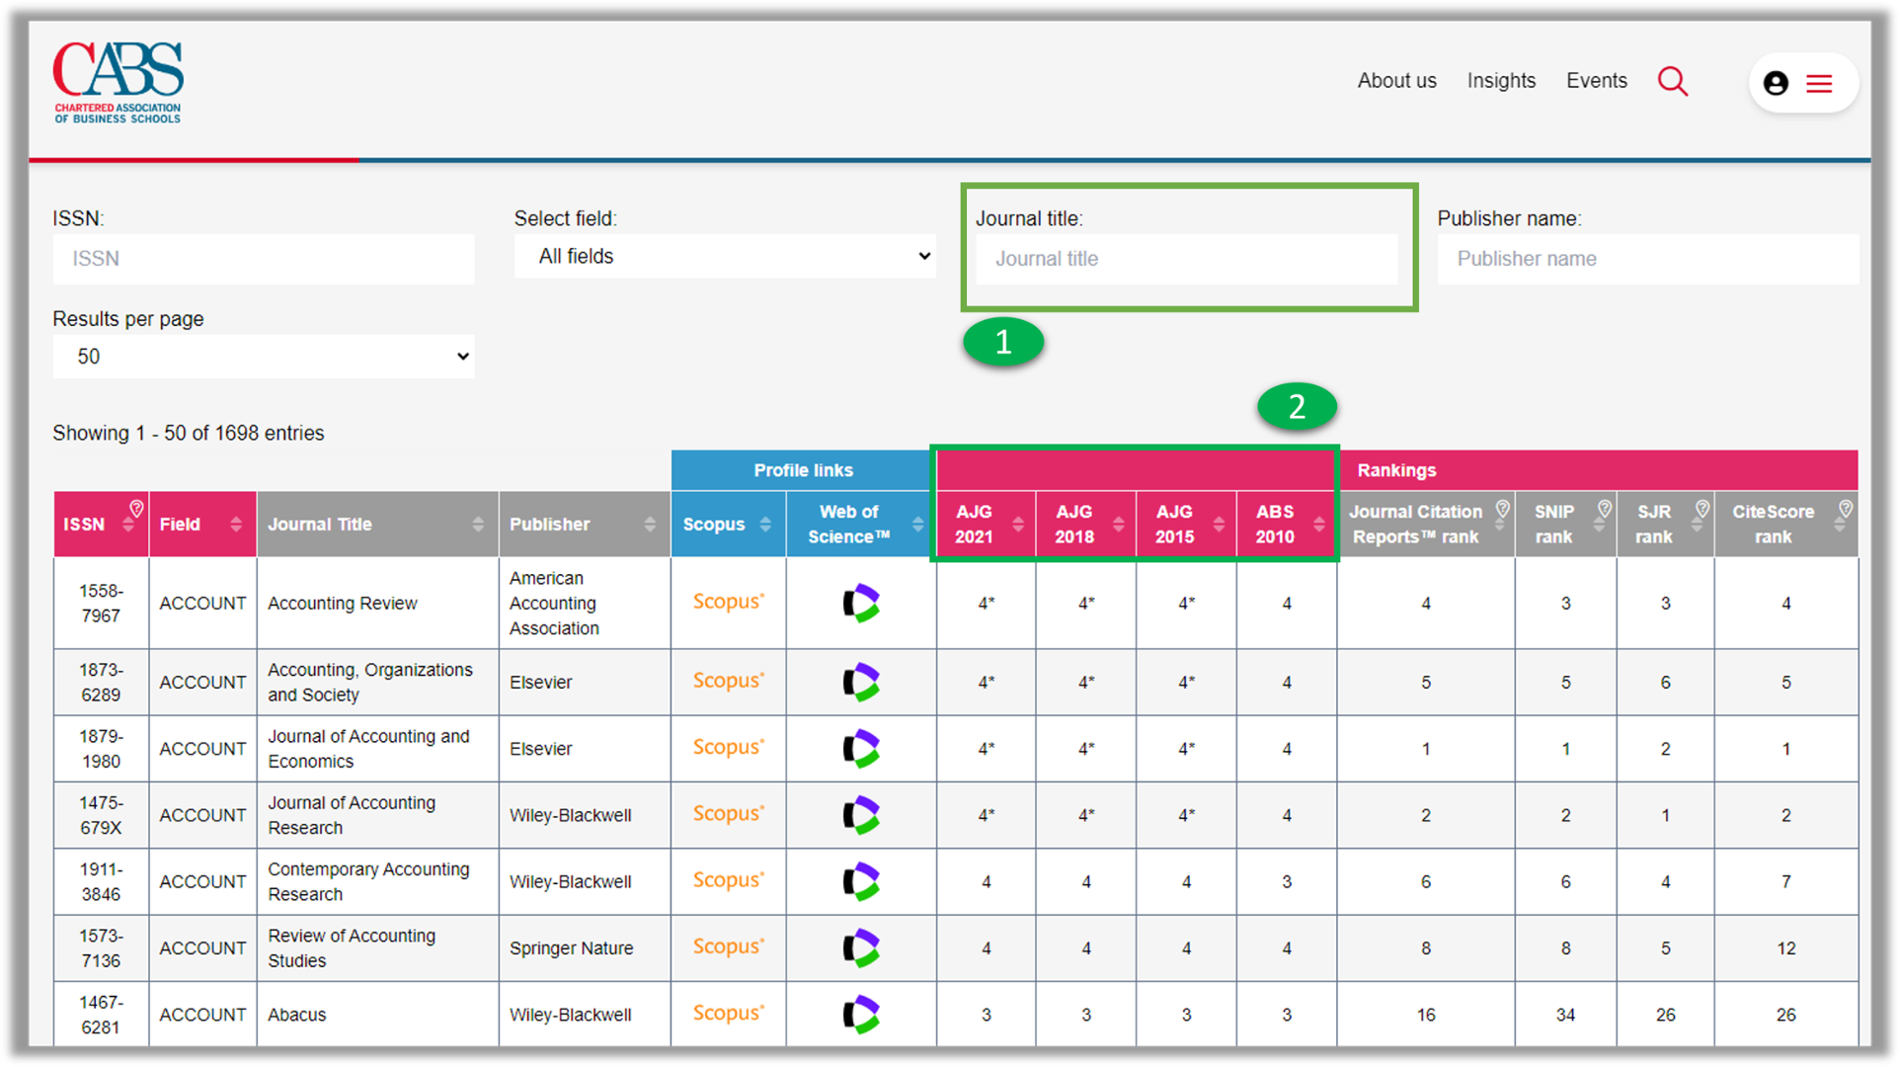Open Scopus link for Abacus
Viewport: 1900px width, 1067px height.
click(x=728, y=1013)
